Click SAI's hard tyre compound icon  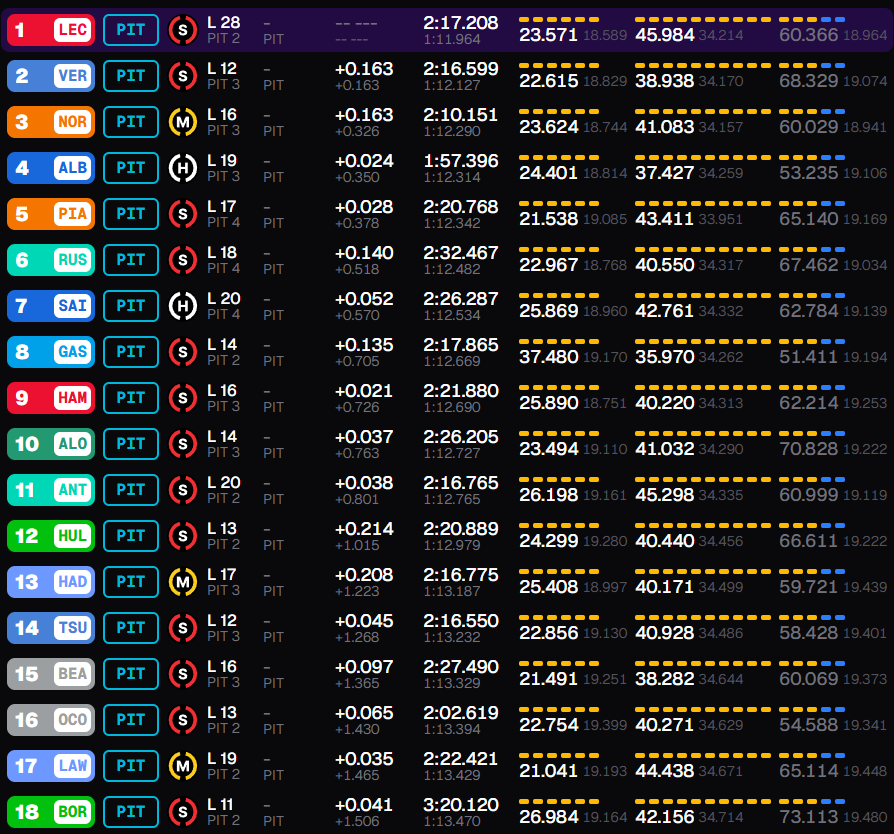click(182, 306)
